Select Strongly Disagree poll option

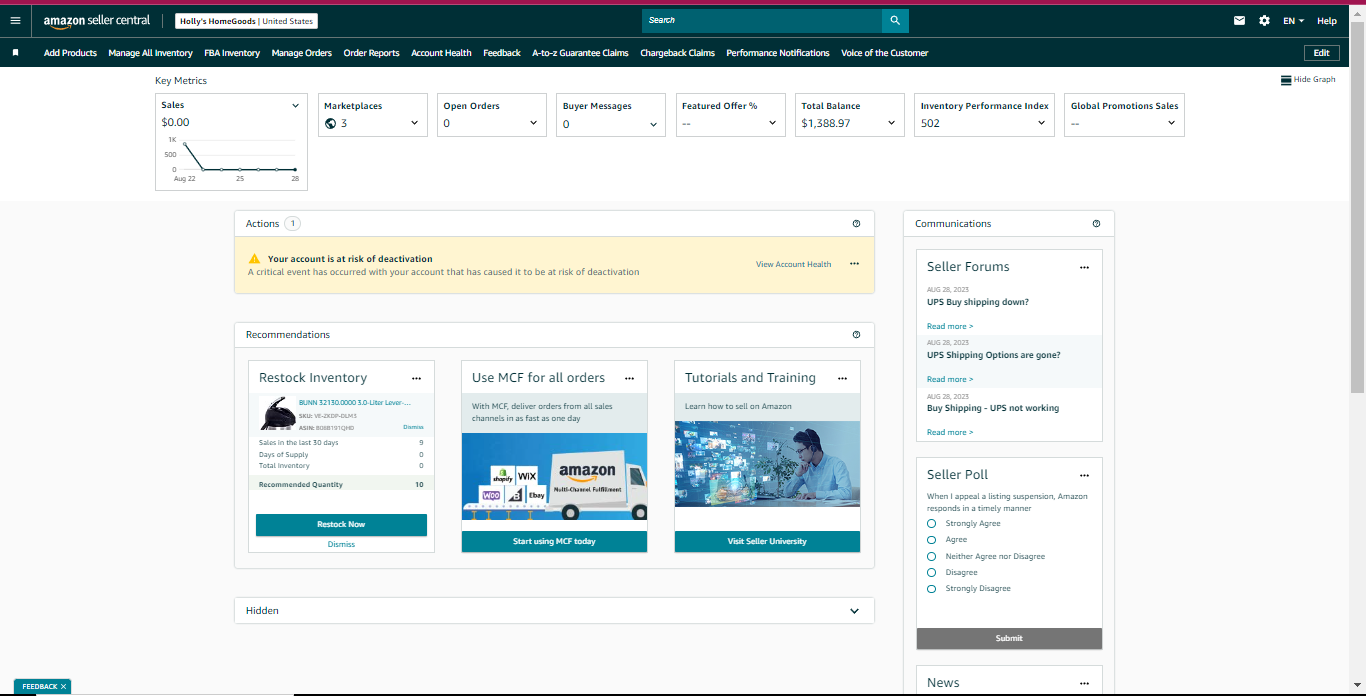[x=931, y=588]
